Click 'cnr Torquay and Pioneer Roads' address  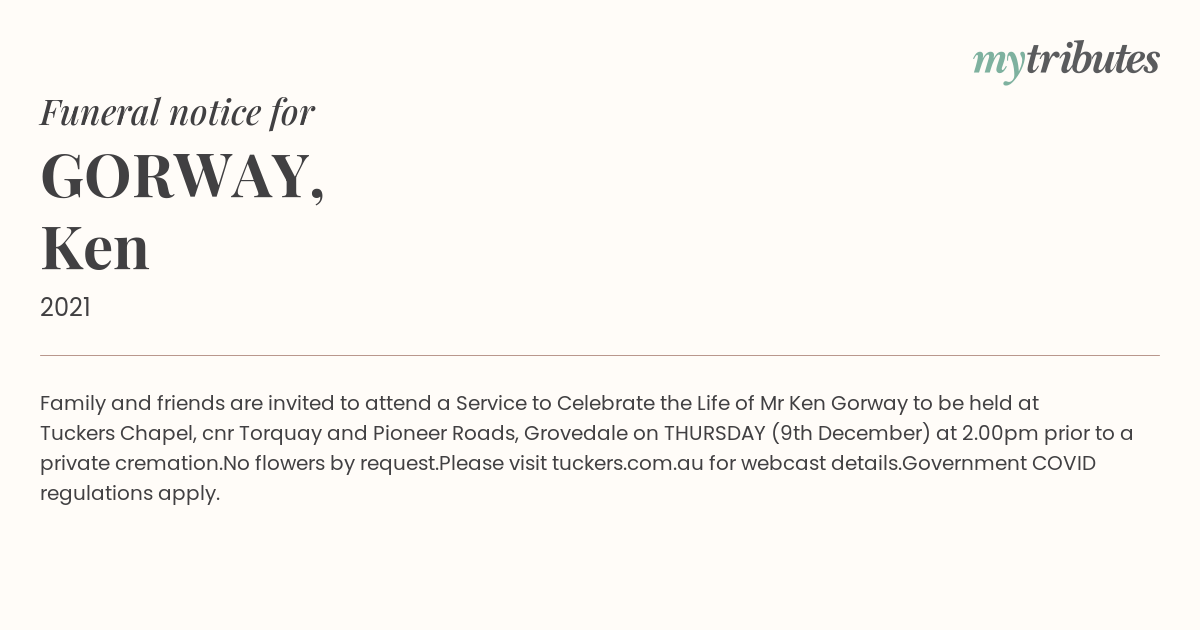[358, 433]
